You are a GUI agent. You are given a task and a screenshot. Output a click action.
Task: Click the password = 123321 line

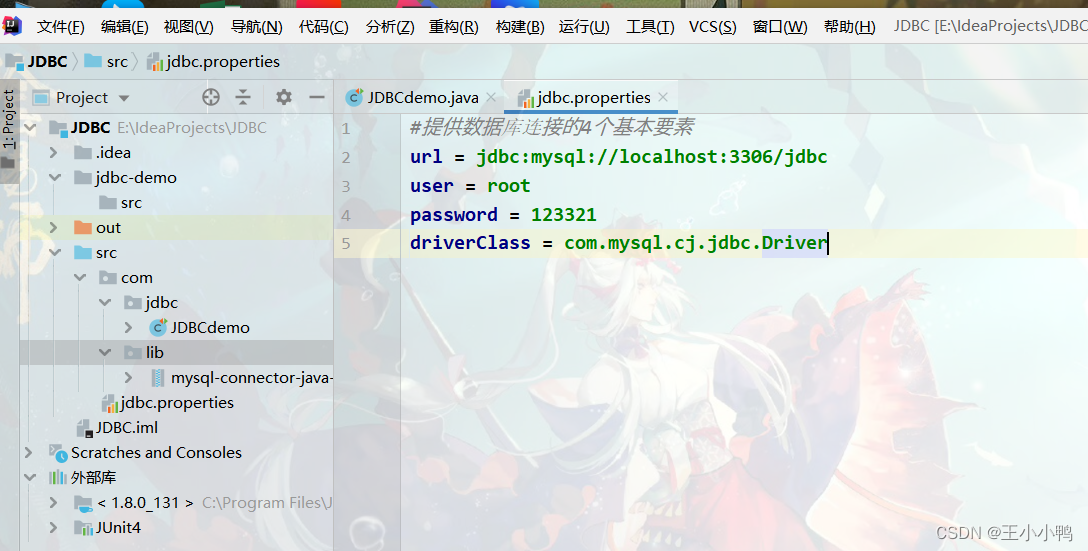(x=503, y=214)
